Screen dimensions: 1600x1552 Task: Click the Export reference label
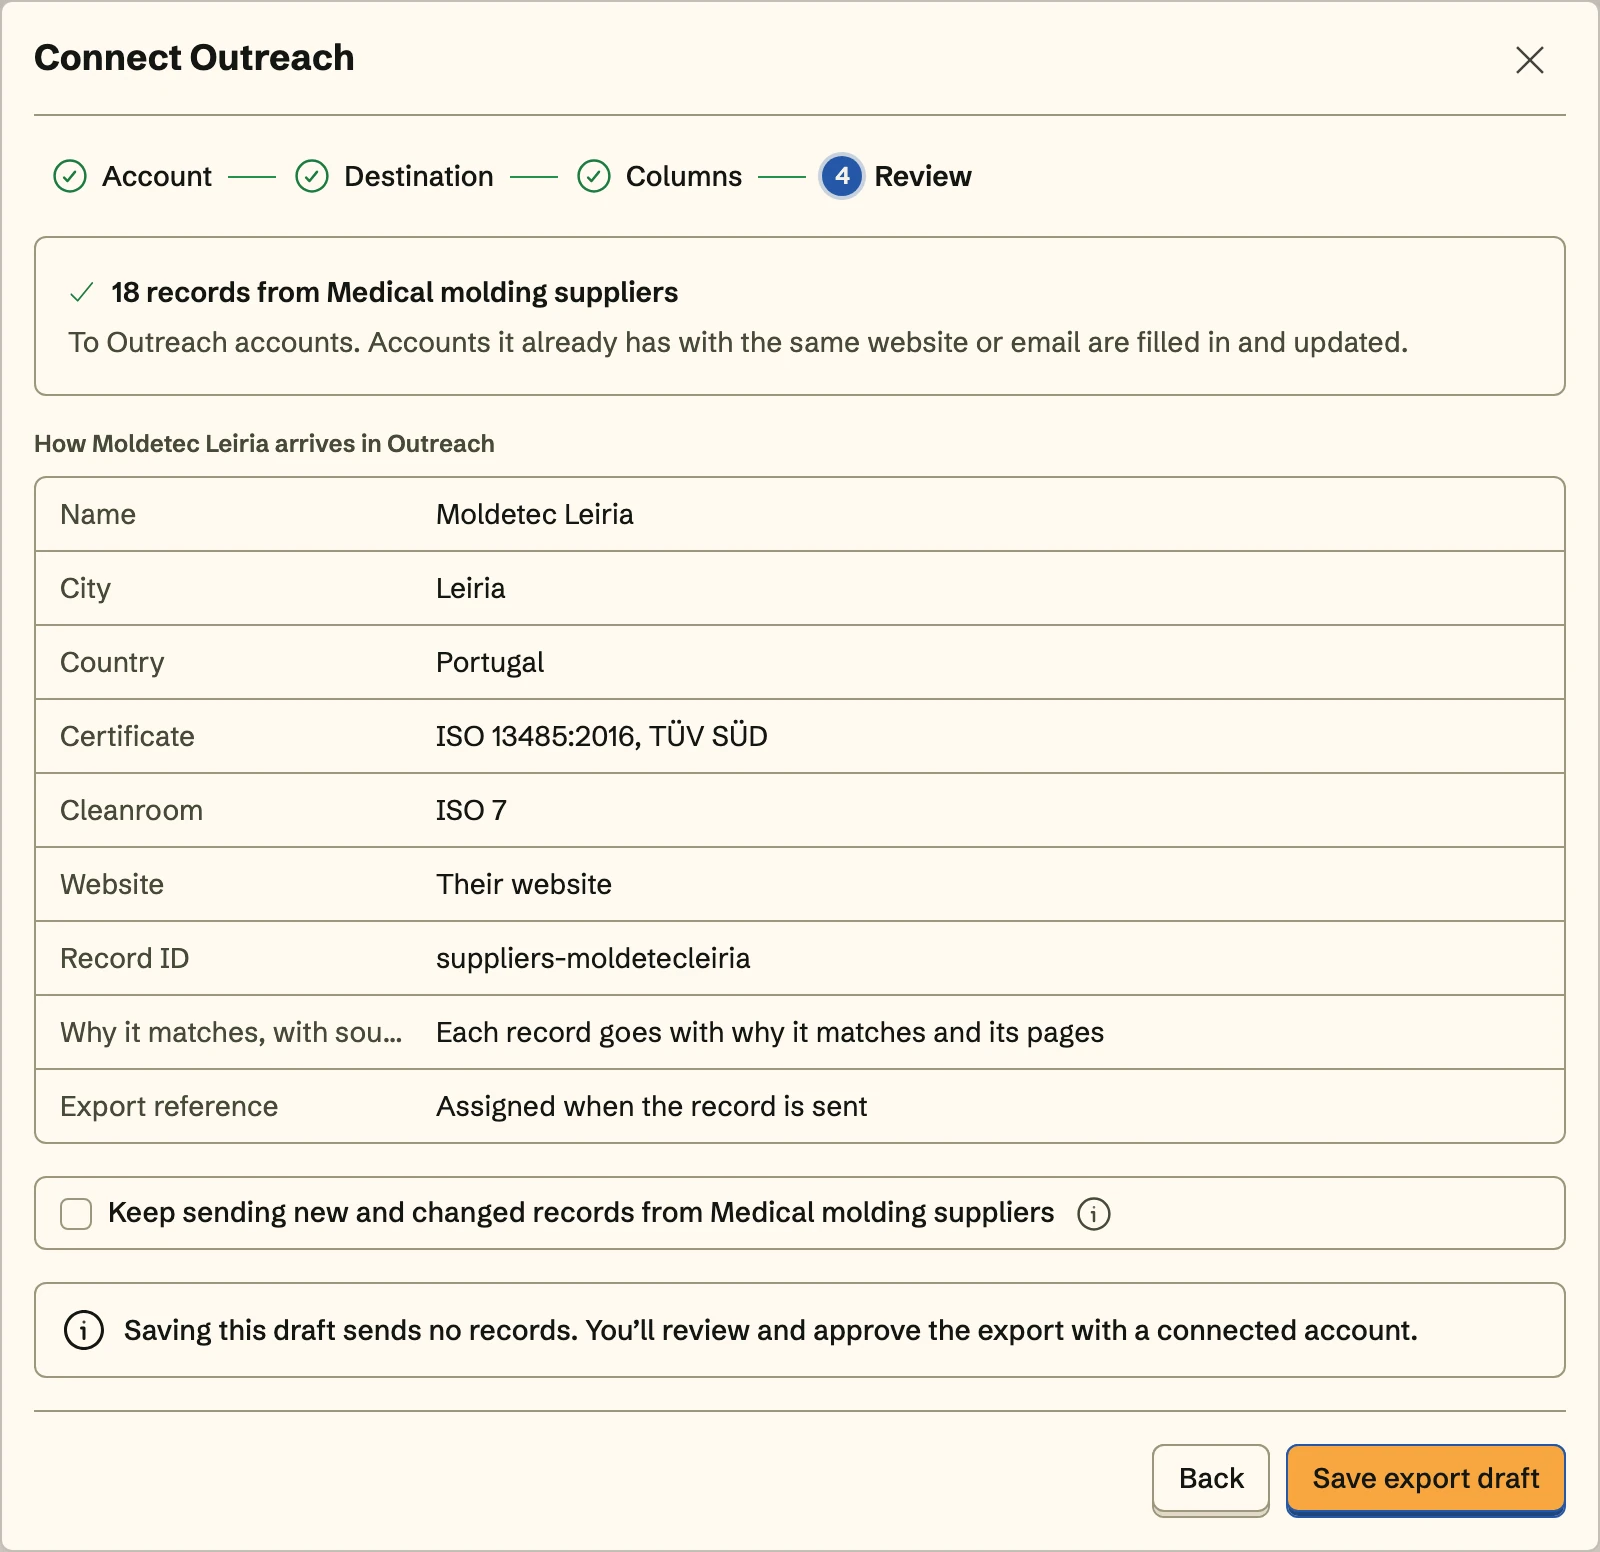[169, 1106]
